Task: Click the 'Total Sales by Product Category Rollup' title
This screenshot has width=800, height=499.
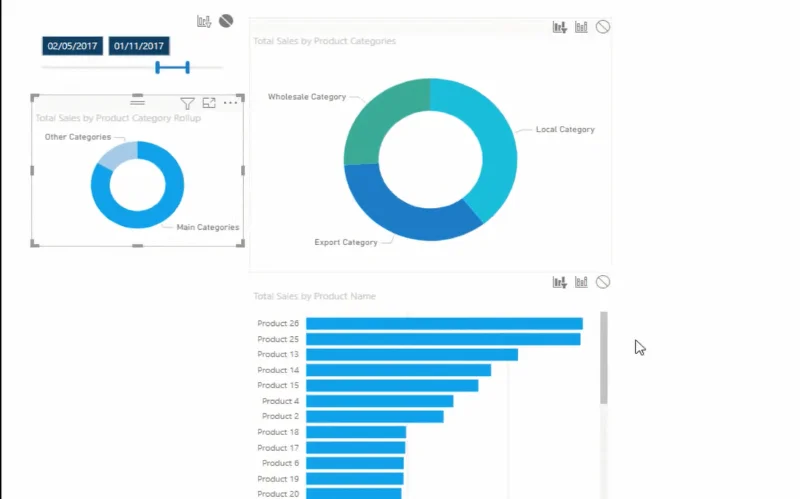Action: pos(118,118)
